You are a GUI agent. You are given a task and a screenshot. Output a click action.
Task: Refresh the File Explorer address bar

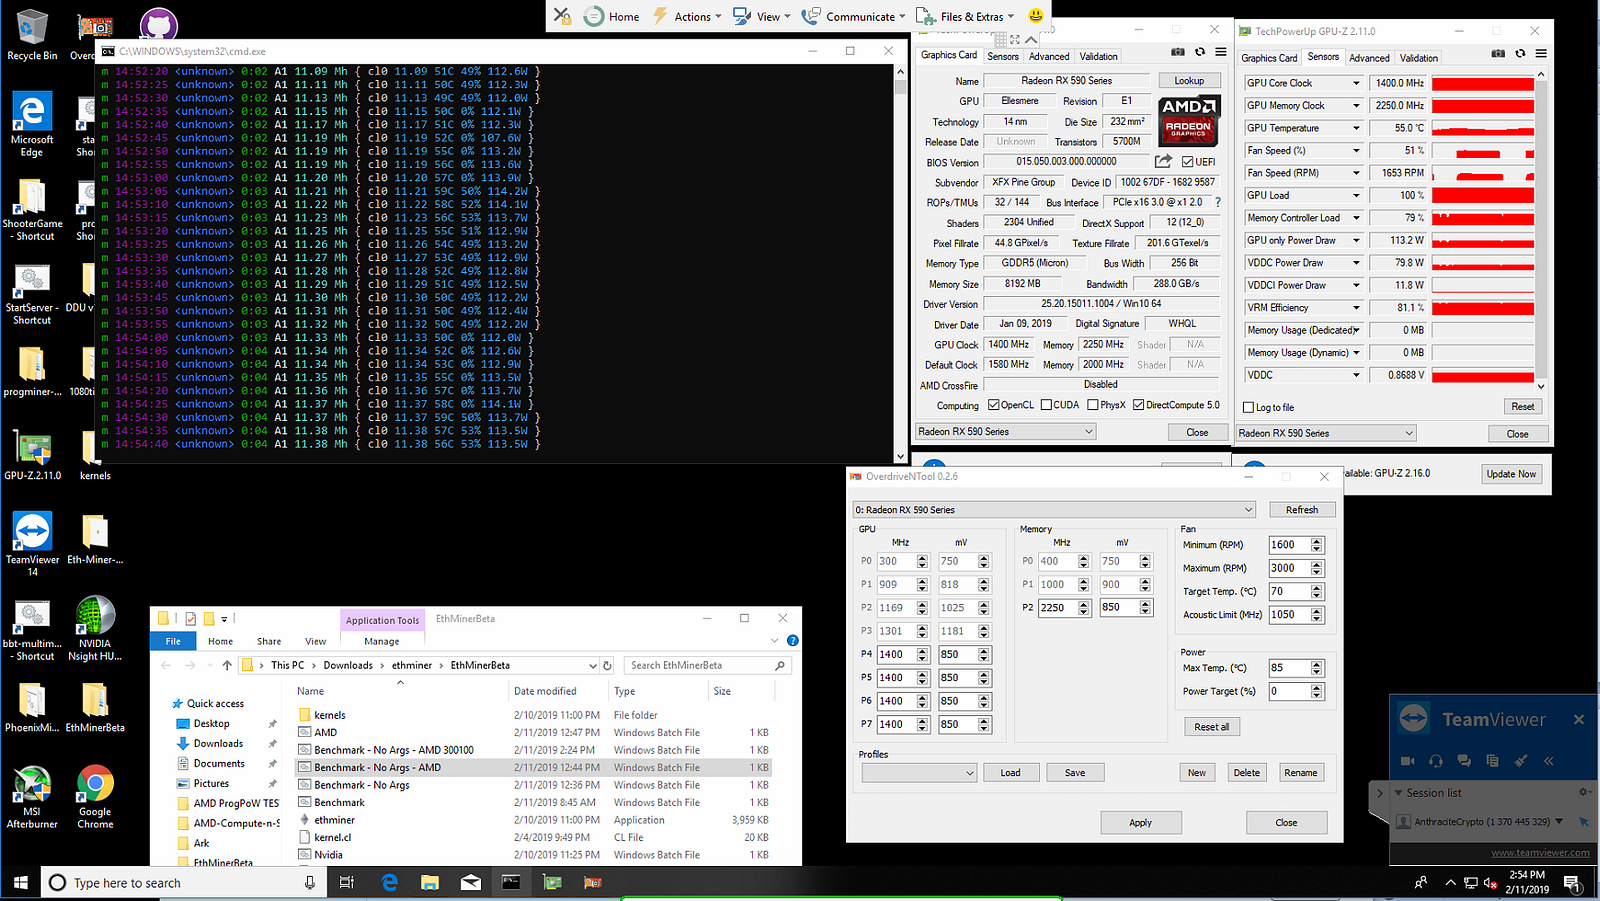point(607,665)
